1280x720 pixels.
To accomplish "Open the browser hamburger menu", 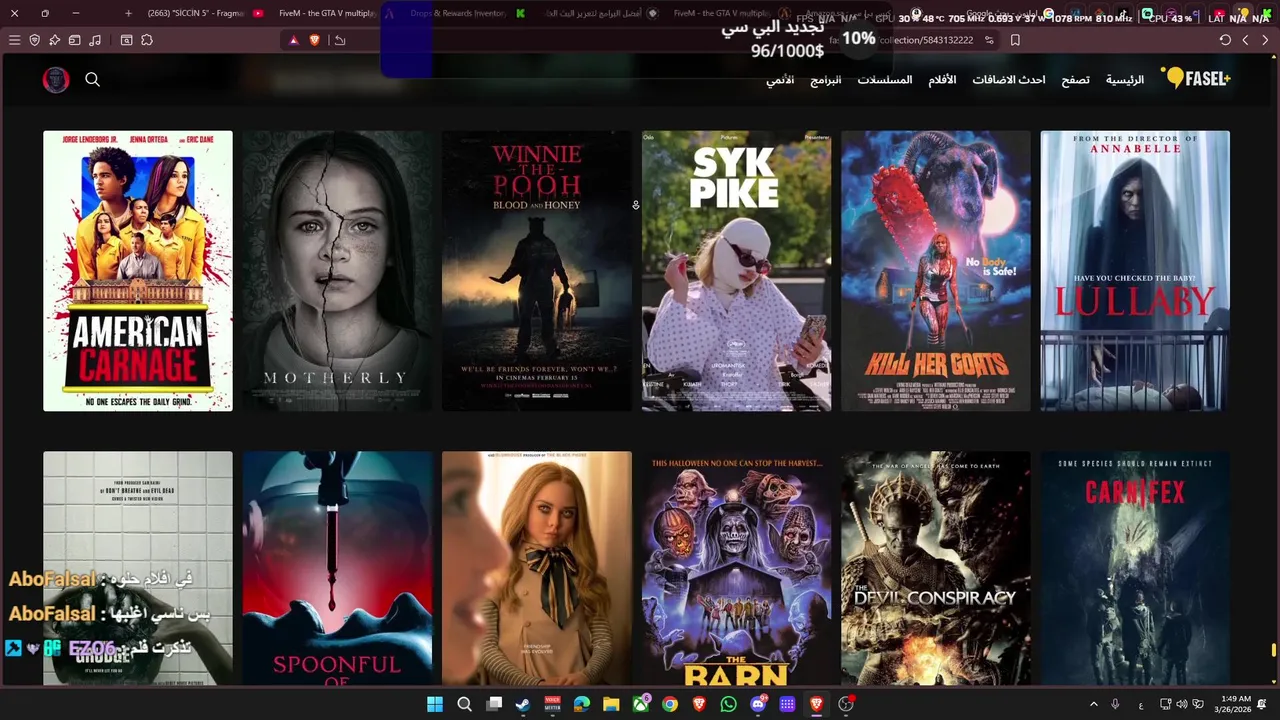I will coord(14,40).
